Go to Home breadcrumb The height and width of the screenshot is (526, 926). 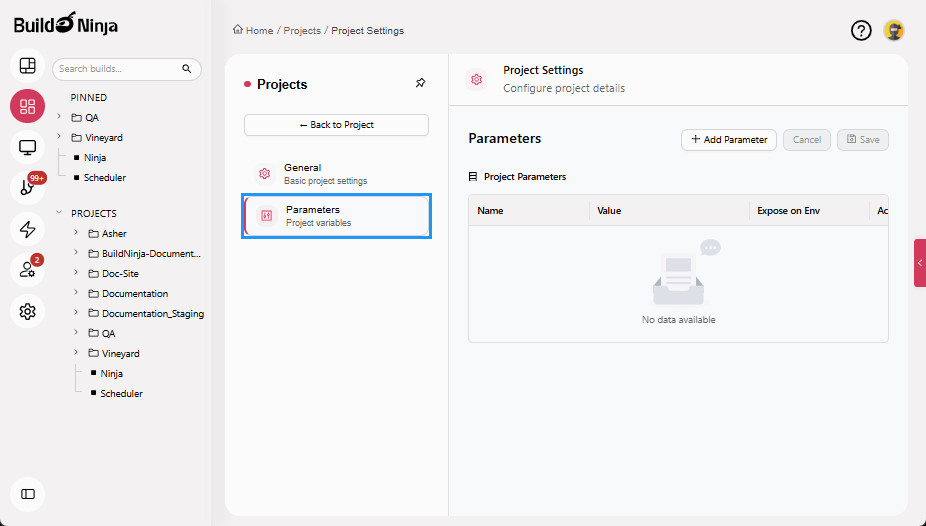[259, 31]
